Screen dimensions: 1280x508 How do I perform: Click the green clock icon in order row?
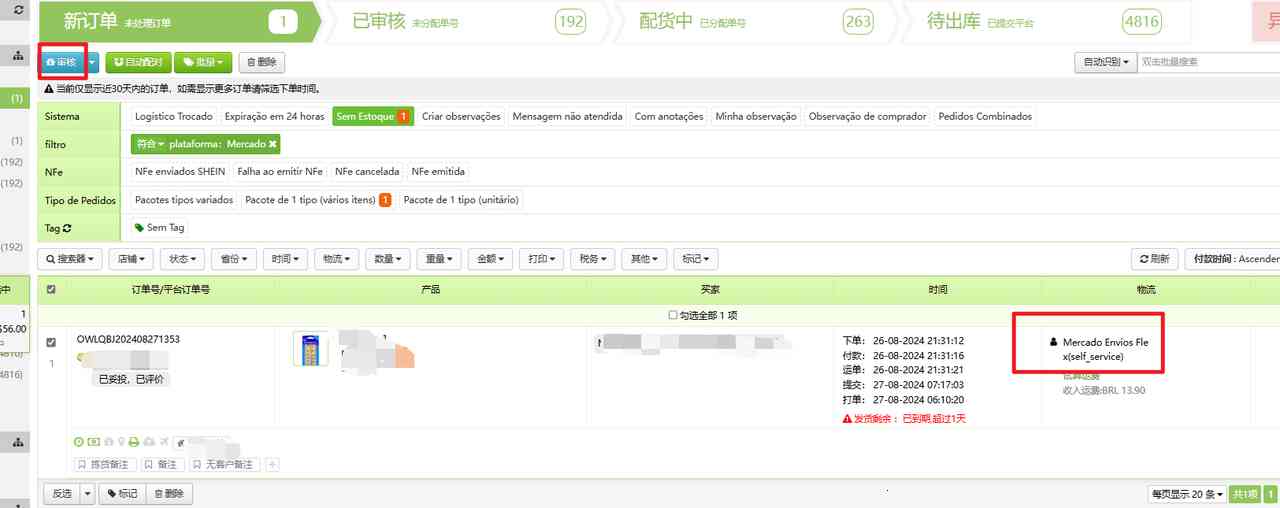tap(79, 442)
